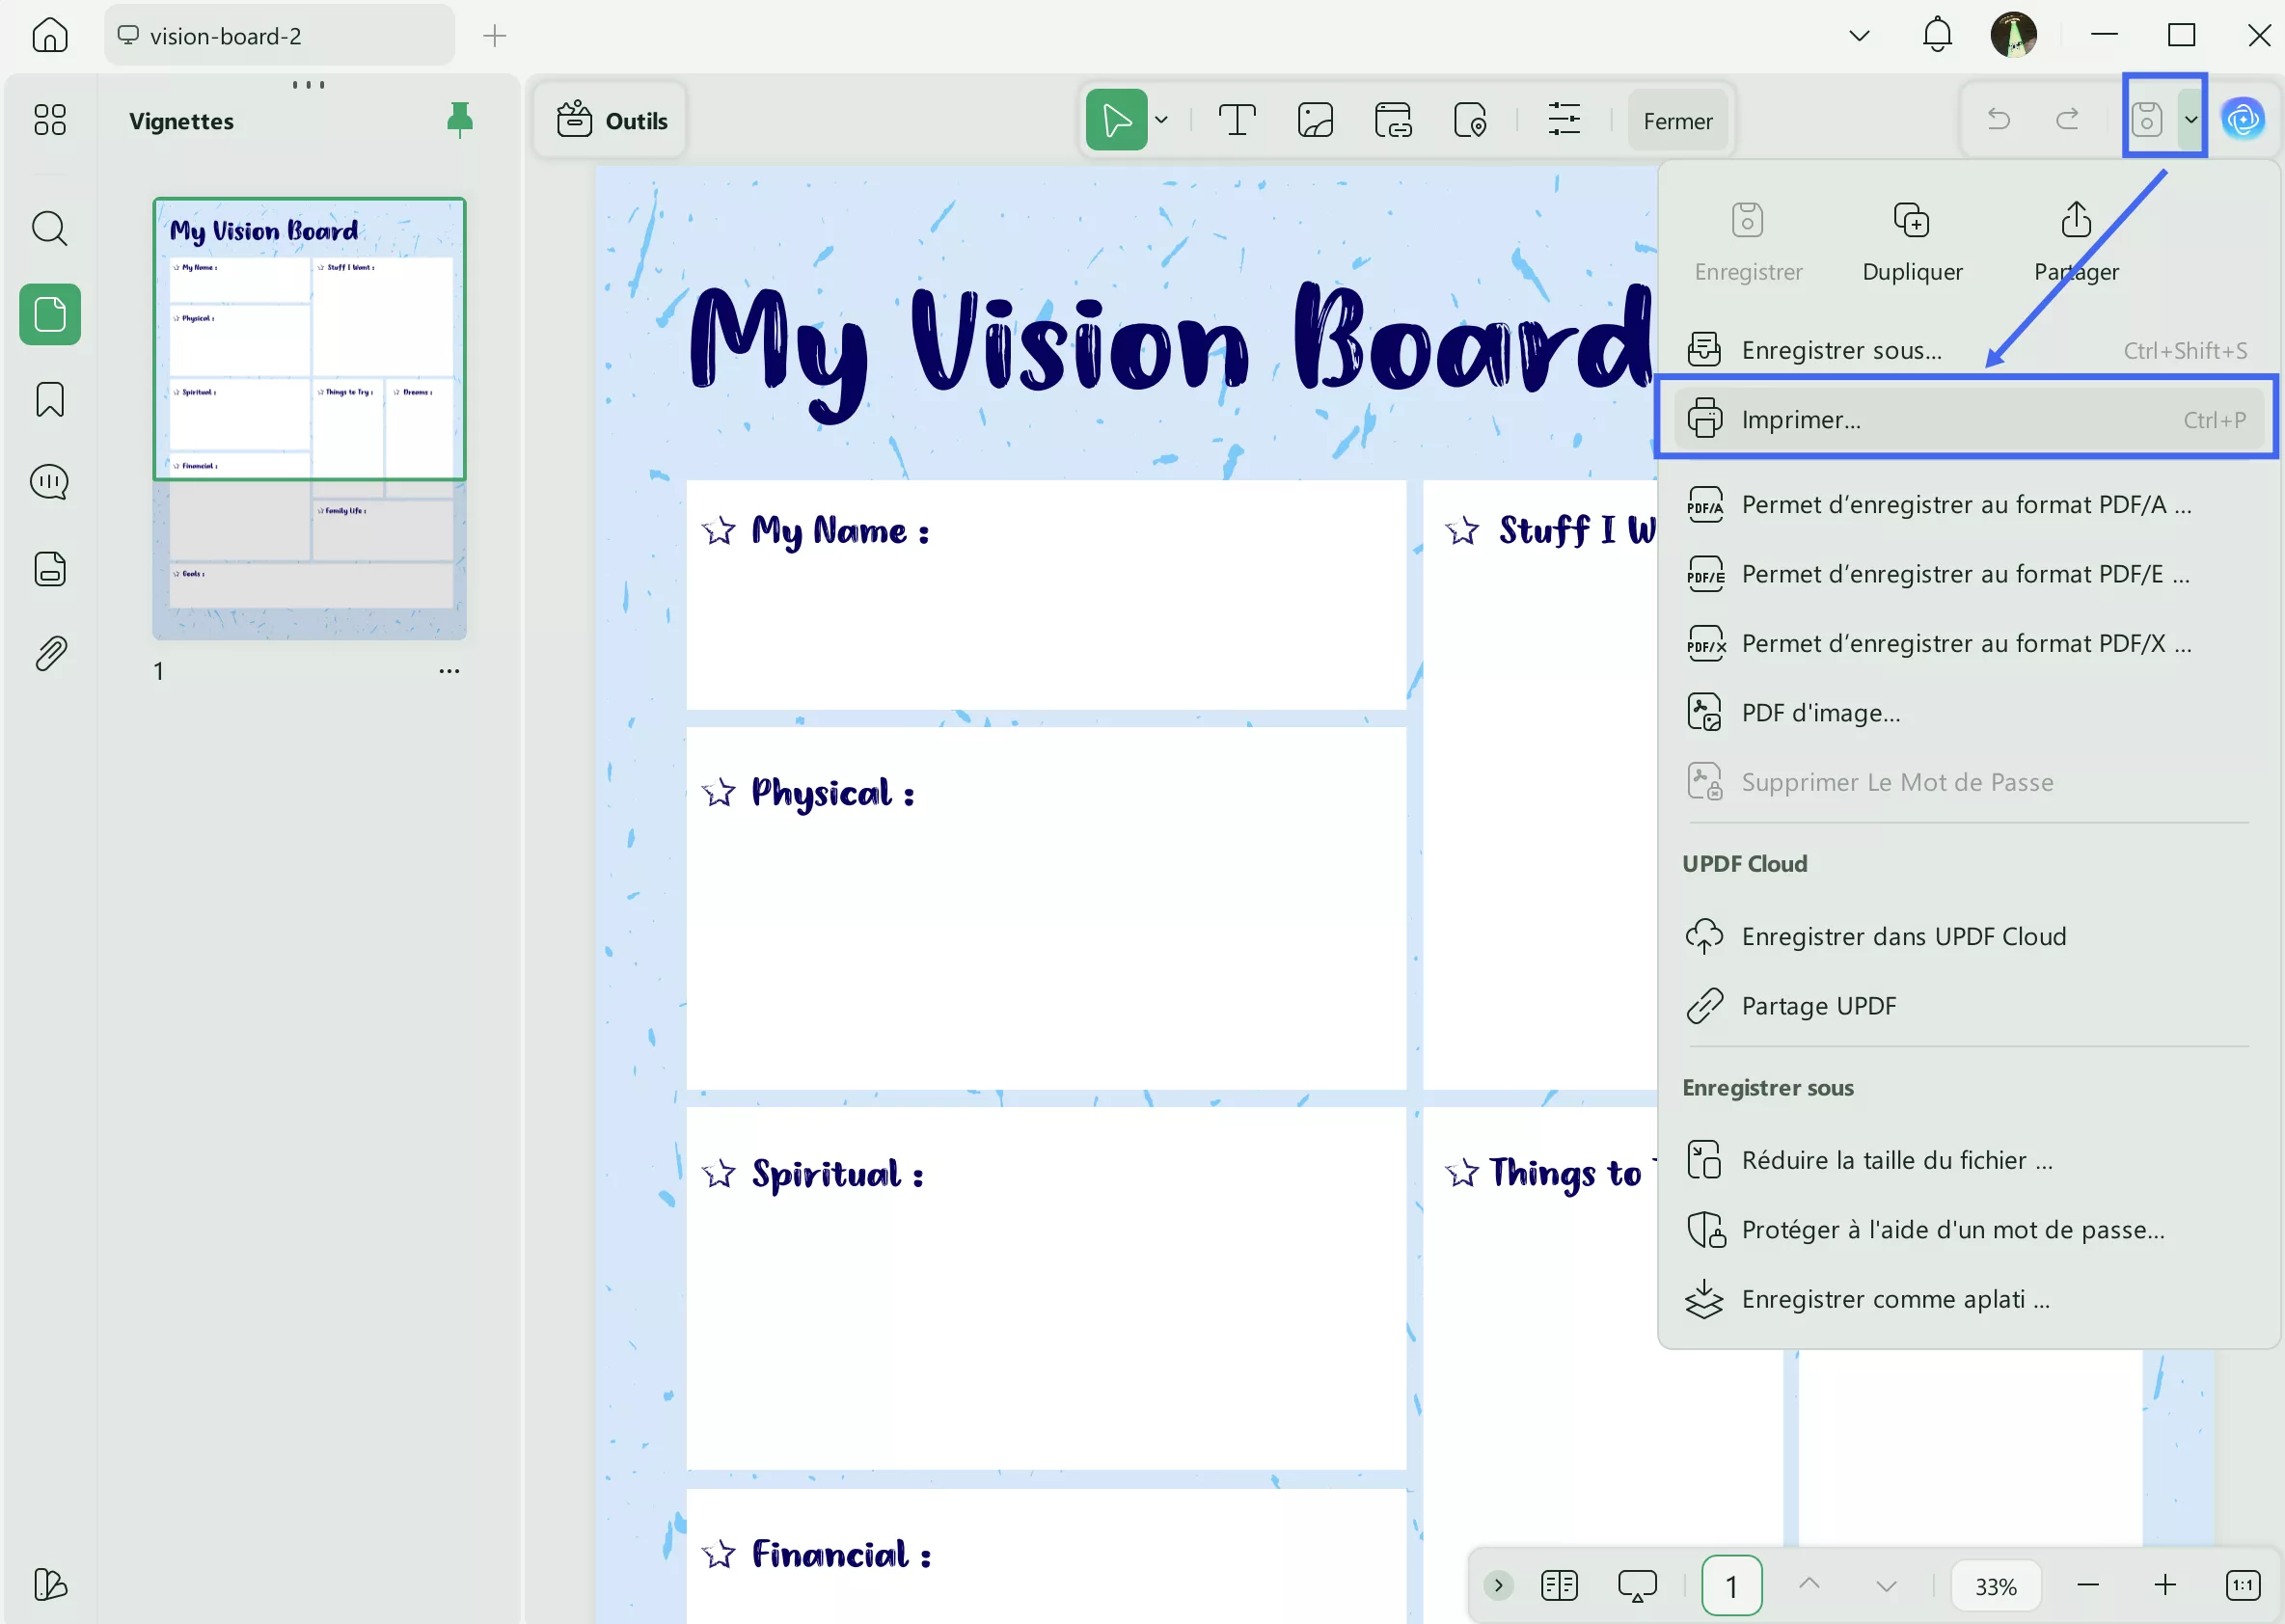This screenshot has height=1624, width=2285.
Task: Open the Outils button
Action: [x=612, y=121]
